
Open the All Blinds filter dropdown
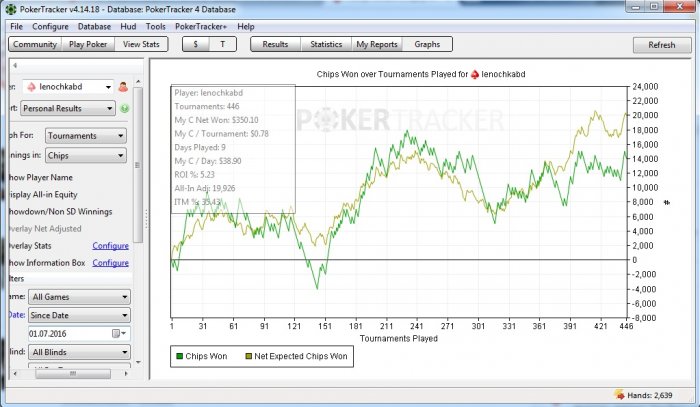79,352
